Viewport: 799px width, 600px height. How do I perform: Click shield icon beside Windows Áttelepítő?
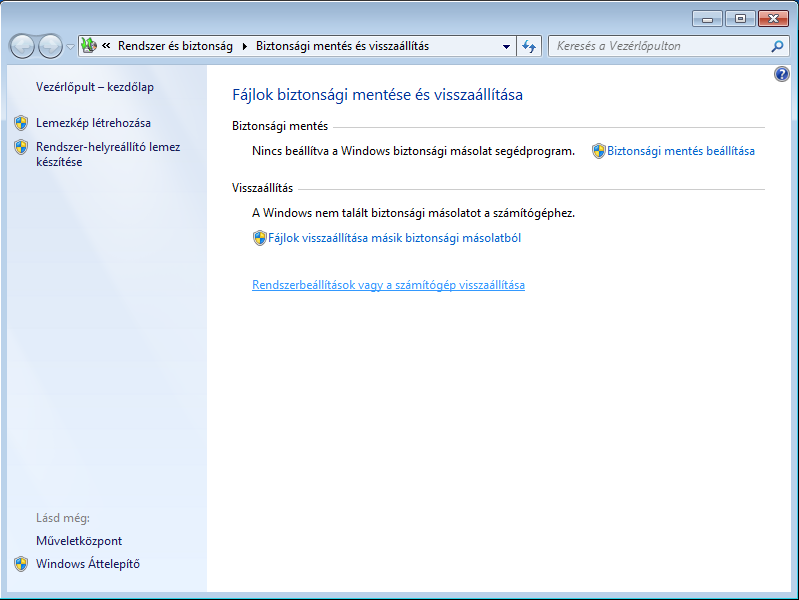point(21,564)
